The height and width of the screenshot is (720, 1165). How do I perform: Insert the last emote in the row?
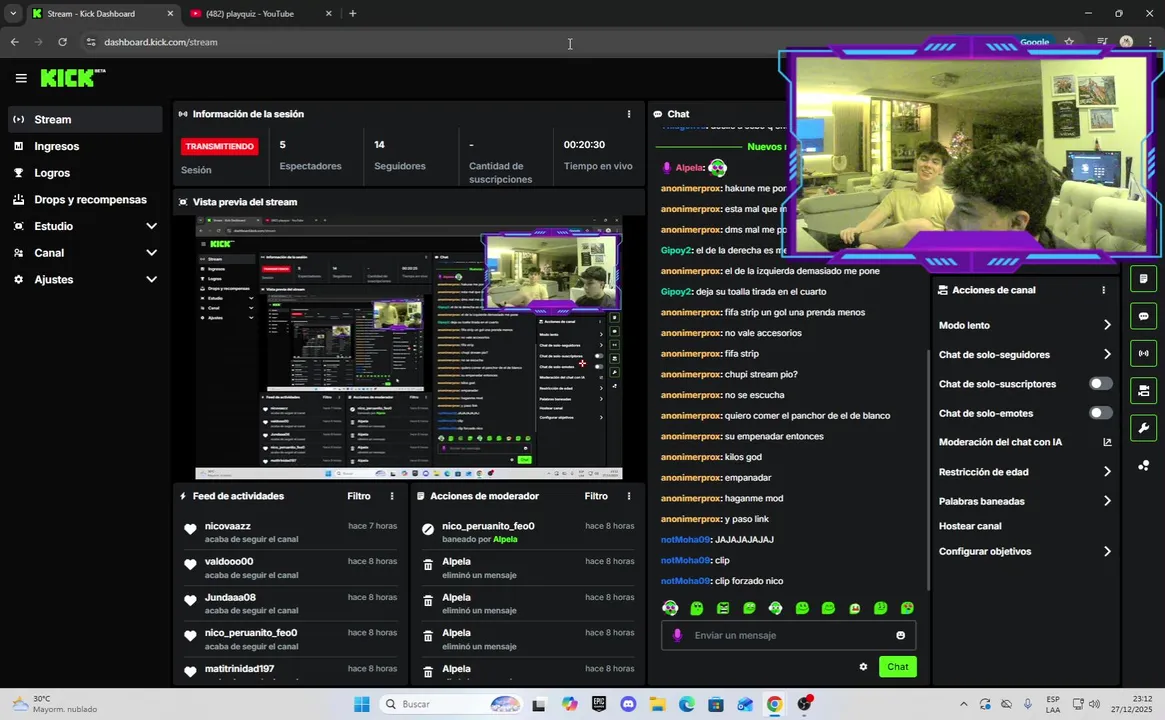click(x=907, y=608)
